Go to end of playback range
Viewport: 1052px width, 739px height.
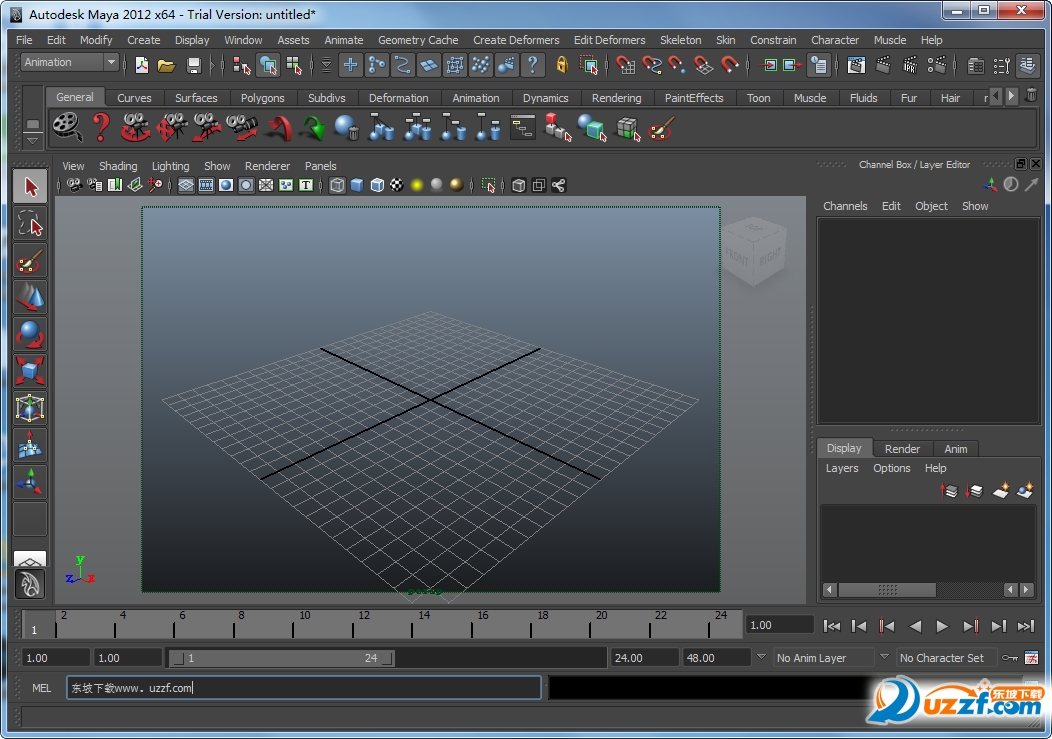point(1026,626)
